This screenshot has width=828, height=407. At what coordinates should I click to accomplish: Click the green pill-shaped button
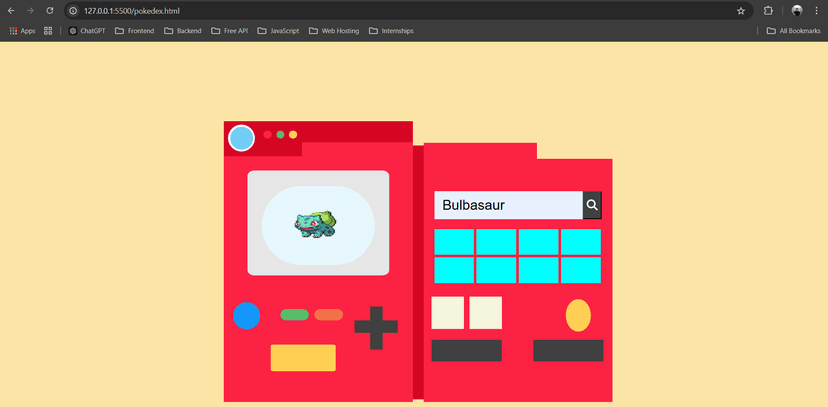(x=295, y=315)
